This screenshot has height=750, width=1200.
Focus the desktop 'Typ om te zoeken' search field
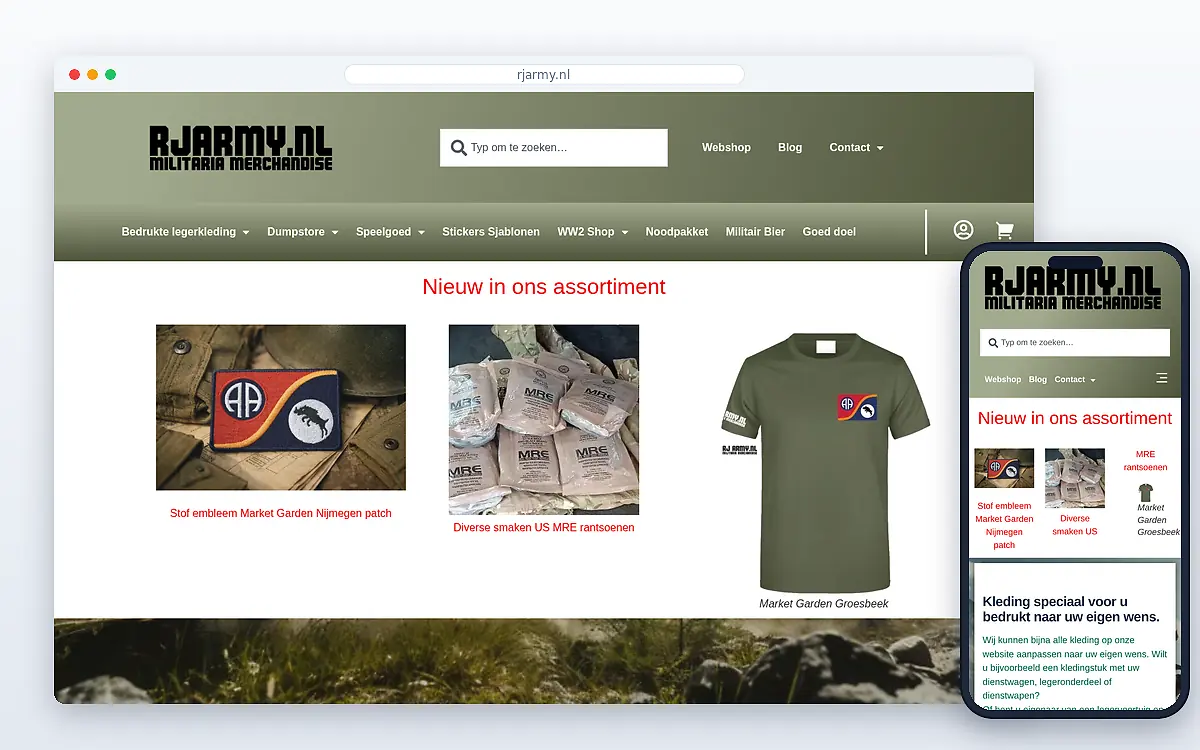click(x=554, y=148)
